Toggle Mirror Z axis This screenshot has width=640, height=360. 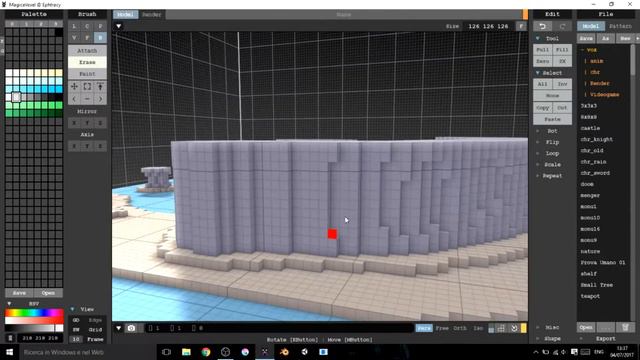(x=100, y=123)
